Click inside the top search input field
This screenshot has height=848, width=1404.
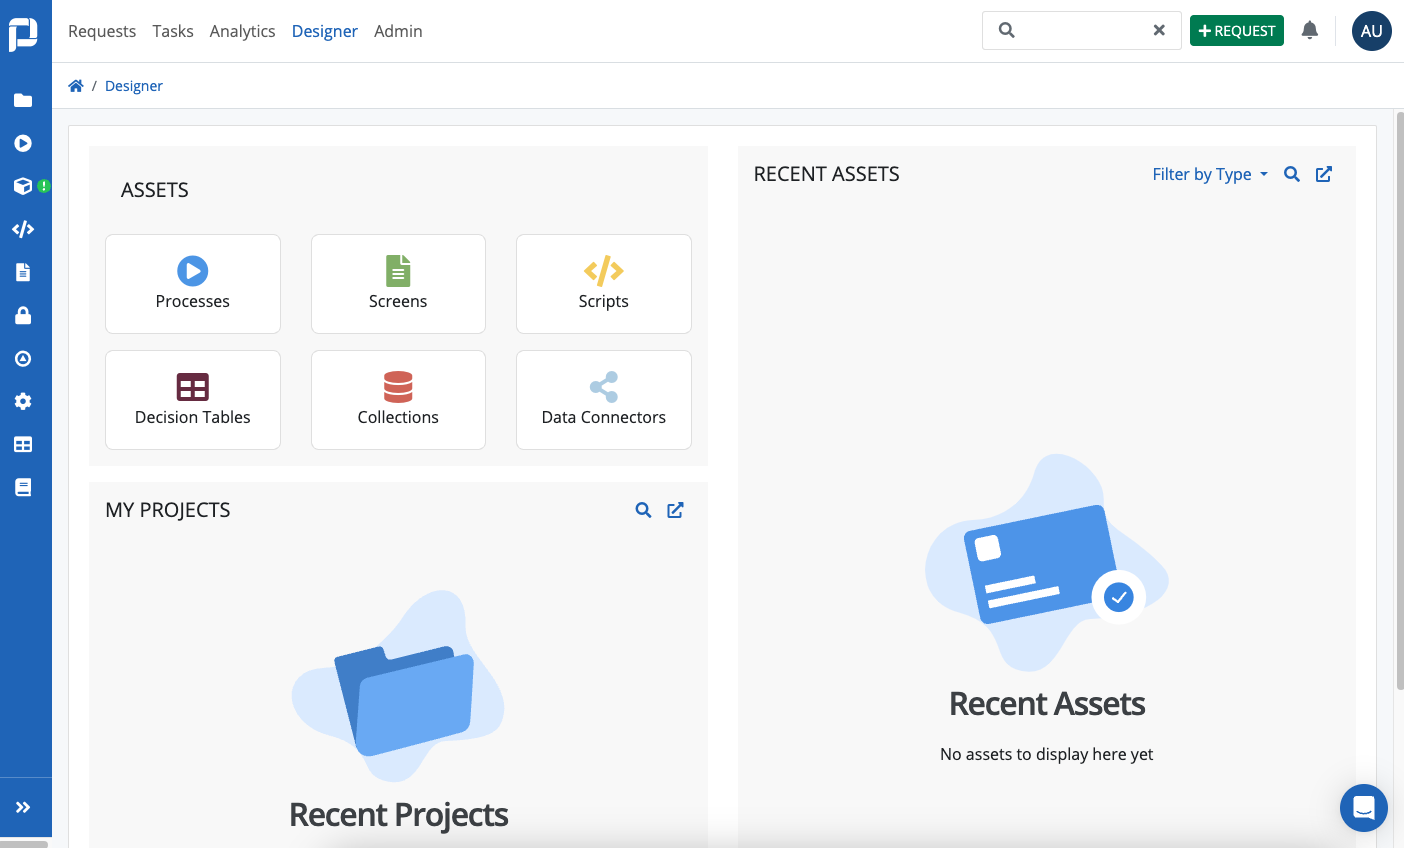point(1080,31)
